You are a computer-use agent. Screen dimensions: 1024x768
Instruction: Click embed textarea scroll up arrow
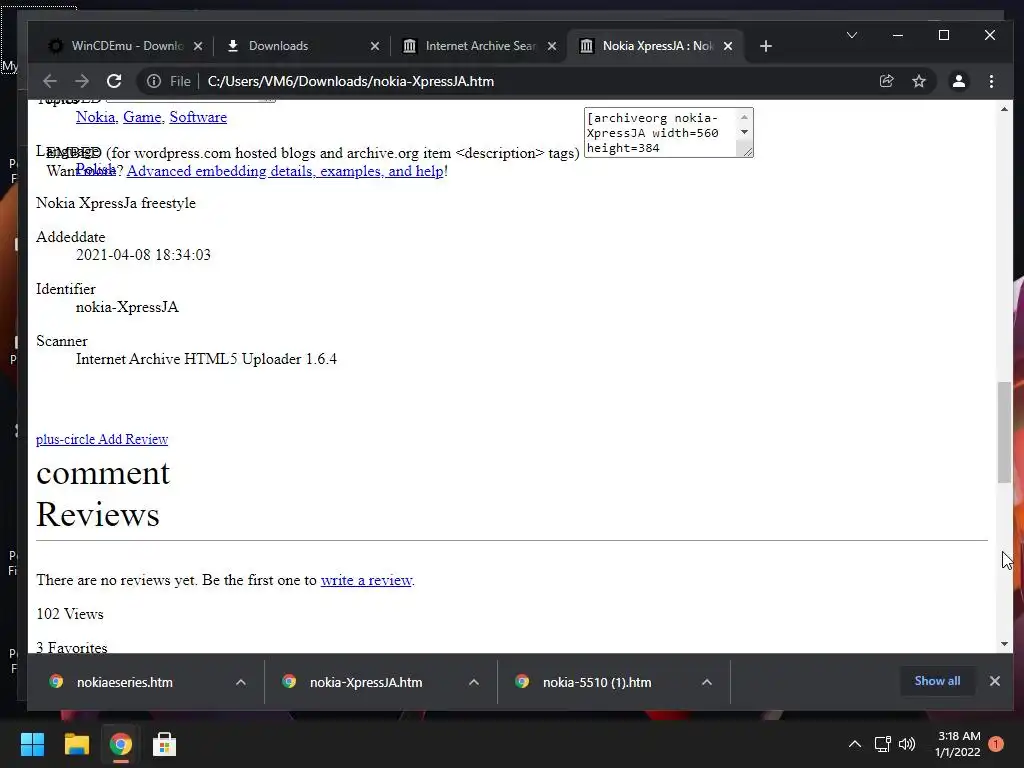[744, 117]
